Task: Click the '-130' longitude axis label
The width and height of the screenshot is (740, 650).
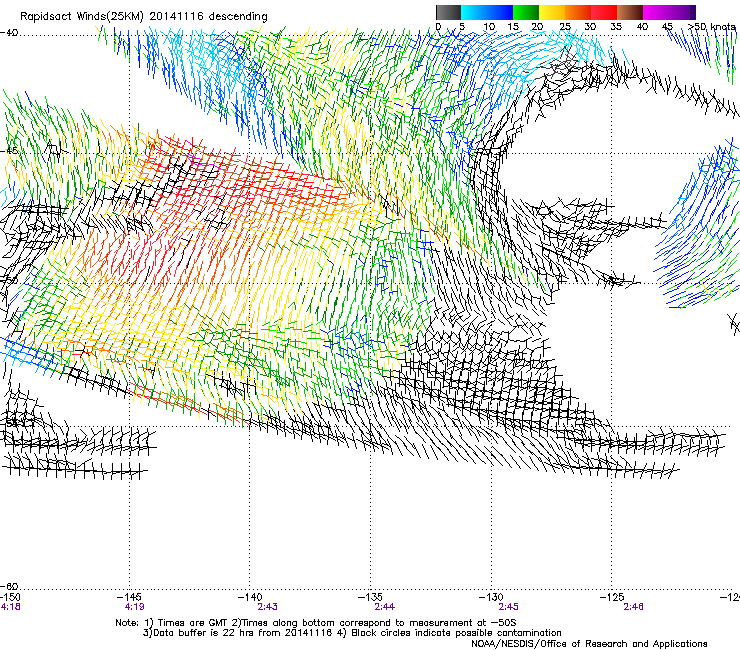Action: [491, 597]
